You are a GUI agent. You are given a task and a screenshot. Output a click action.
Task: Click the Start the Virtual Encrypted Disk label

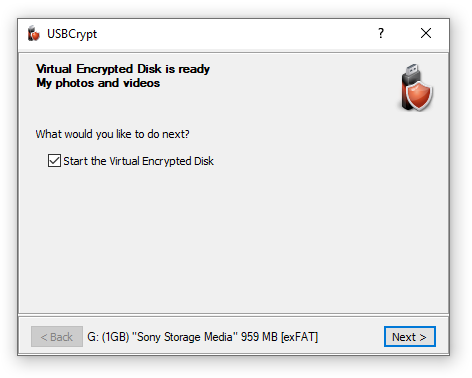(x=138, y=161)
